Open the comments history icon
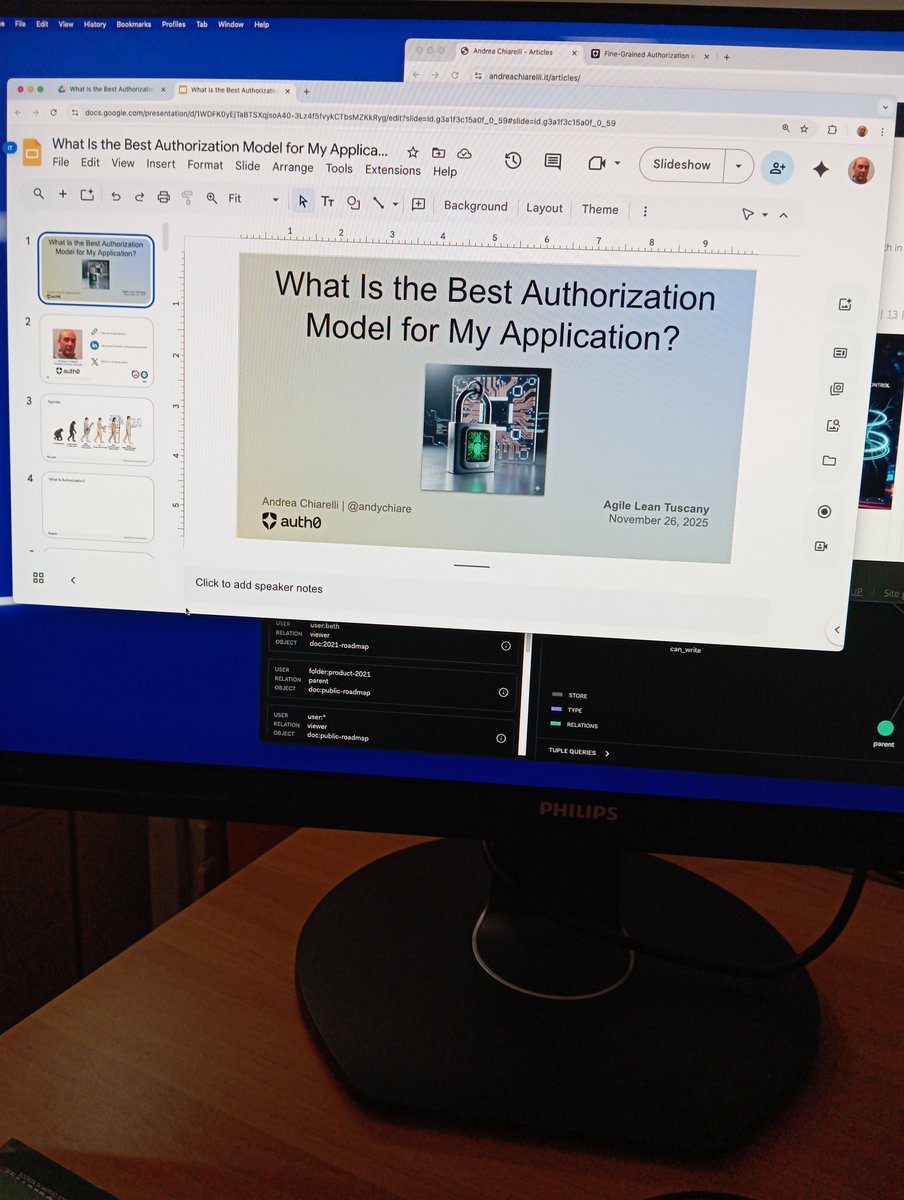 pyautogui.click(x=553, y=162)
